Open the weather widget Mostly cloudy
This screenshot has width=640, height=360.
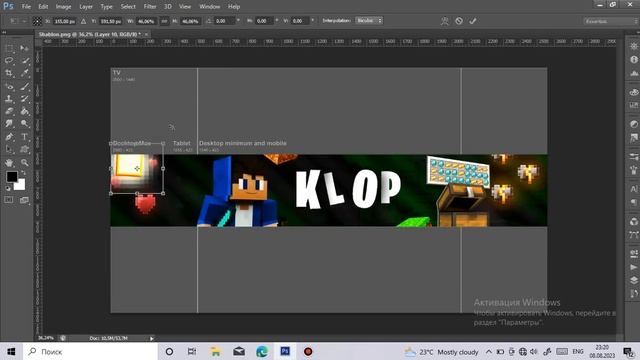442,351
